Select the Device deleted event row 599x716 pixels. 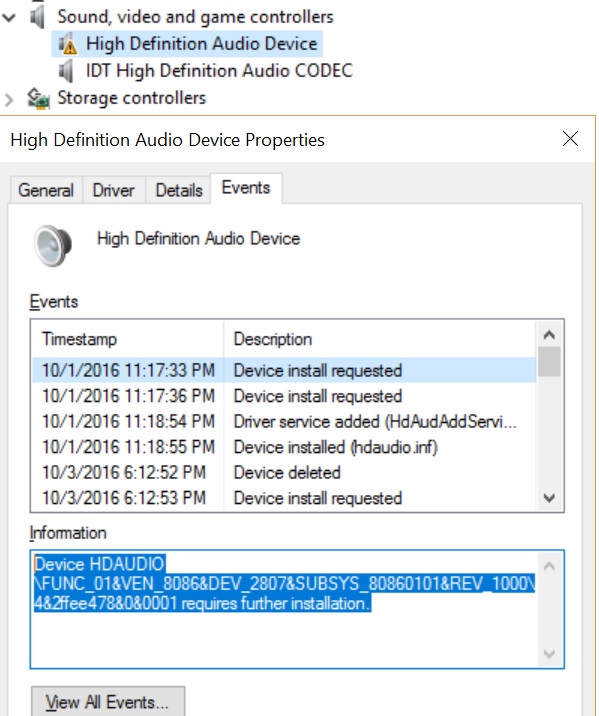[284, 473]
